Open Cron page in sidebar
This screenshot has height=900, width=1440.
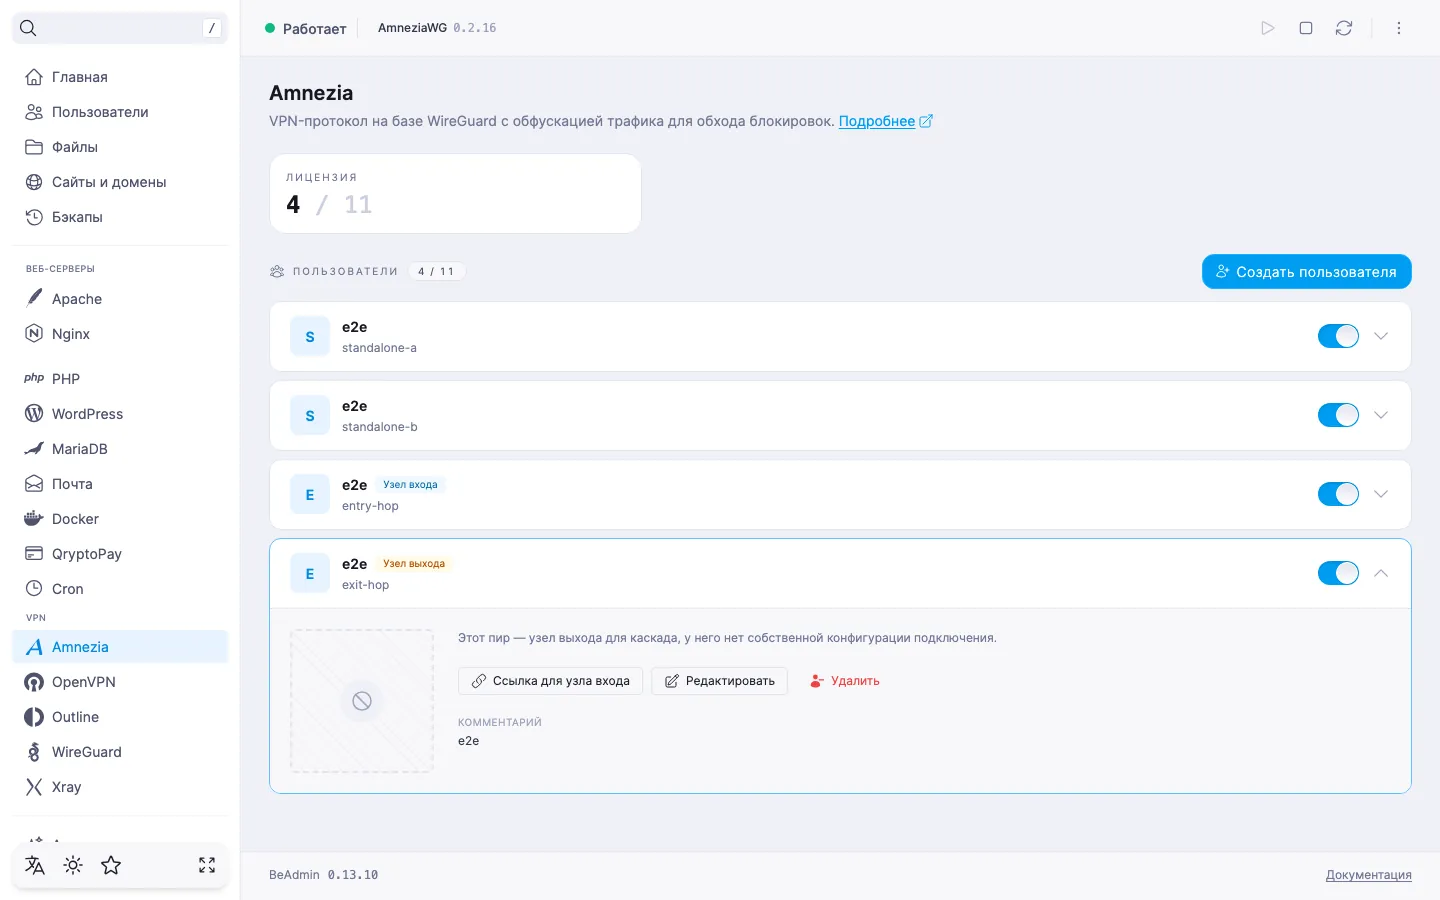[120, 589]
